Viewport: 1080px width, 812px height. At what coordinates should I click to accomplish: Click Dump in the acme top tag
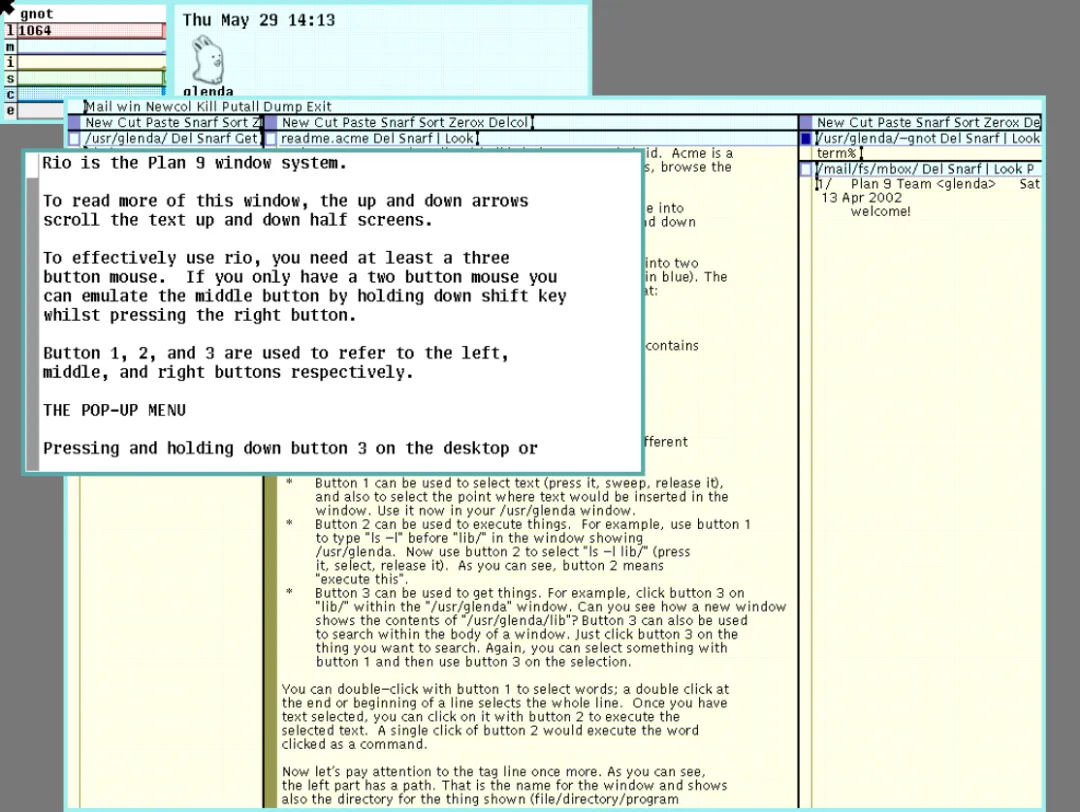(x=284, y=107)
